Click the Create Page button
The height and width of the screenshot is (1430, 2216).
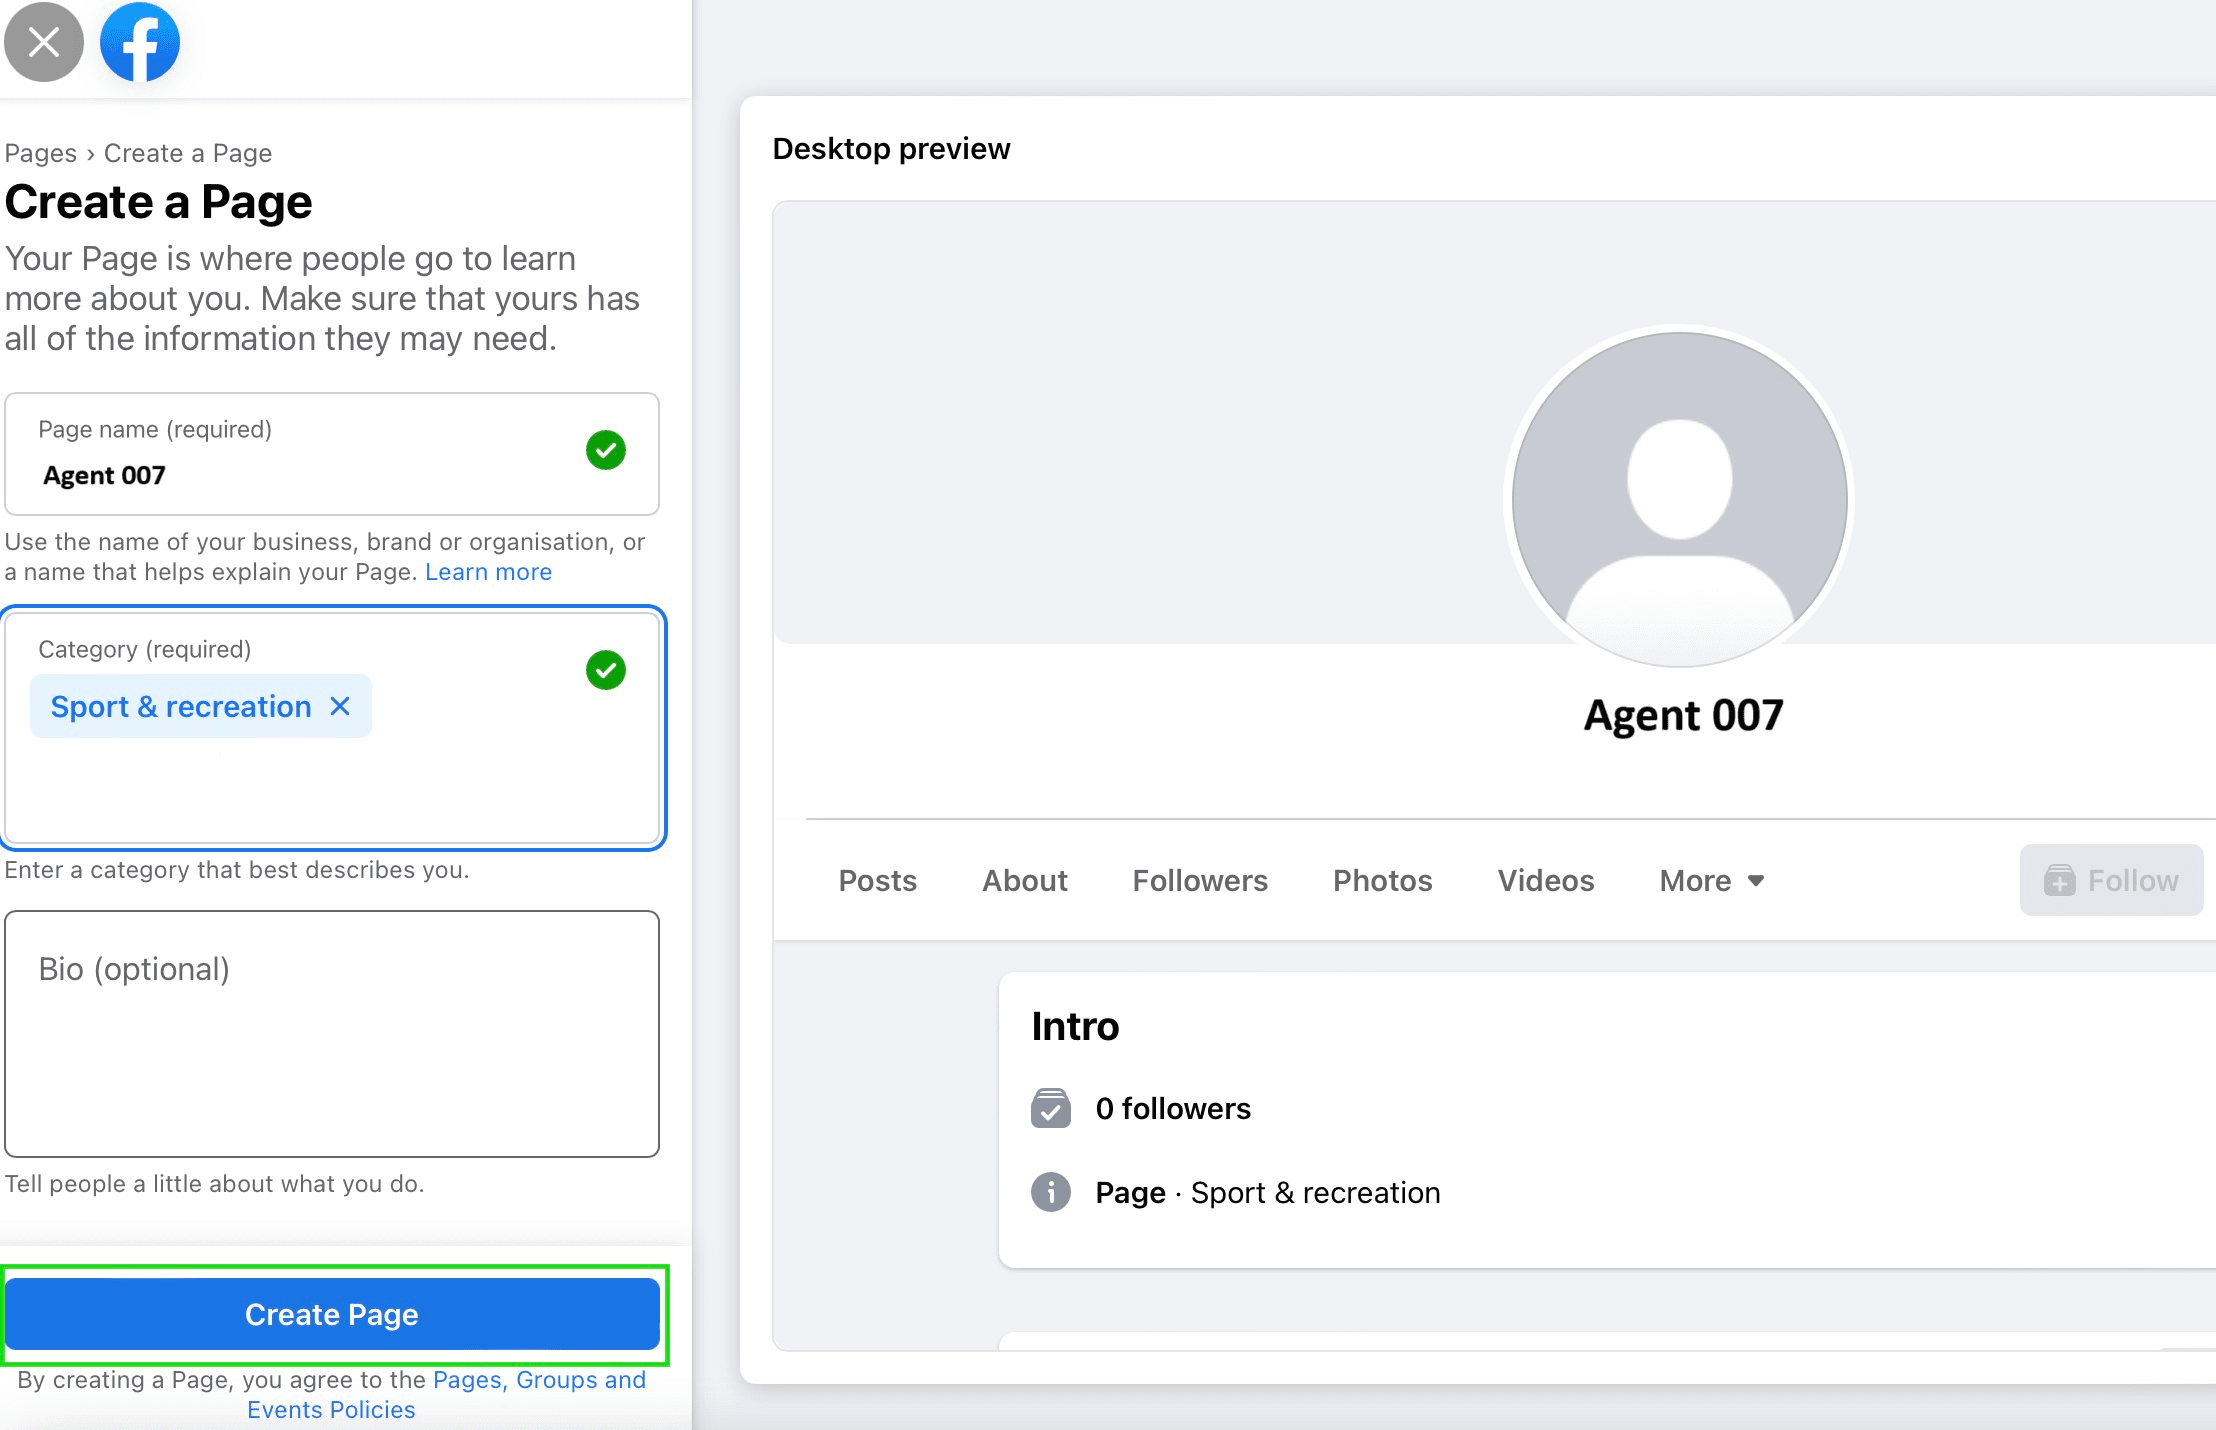(x=331, y=1314)
